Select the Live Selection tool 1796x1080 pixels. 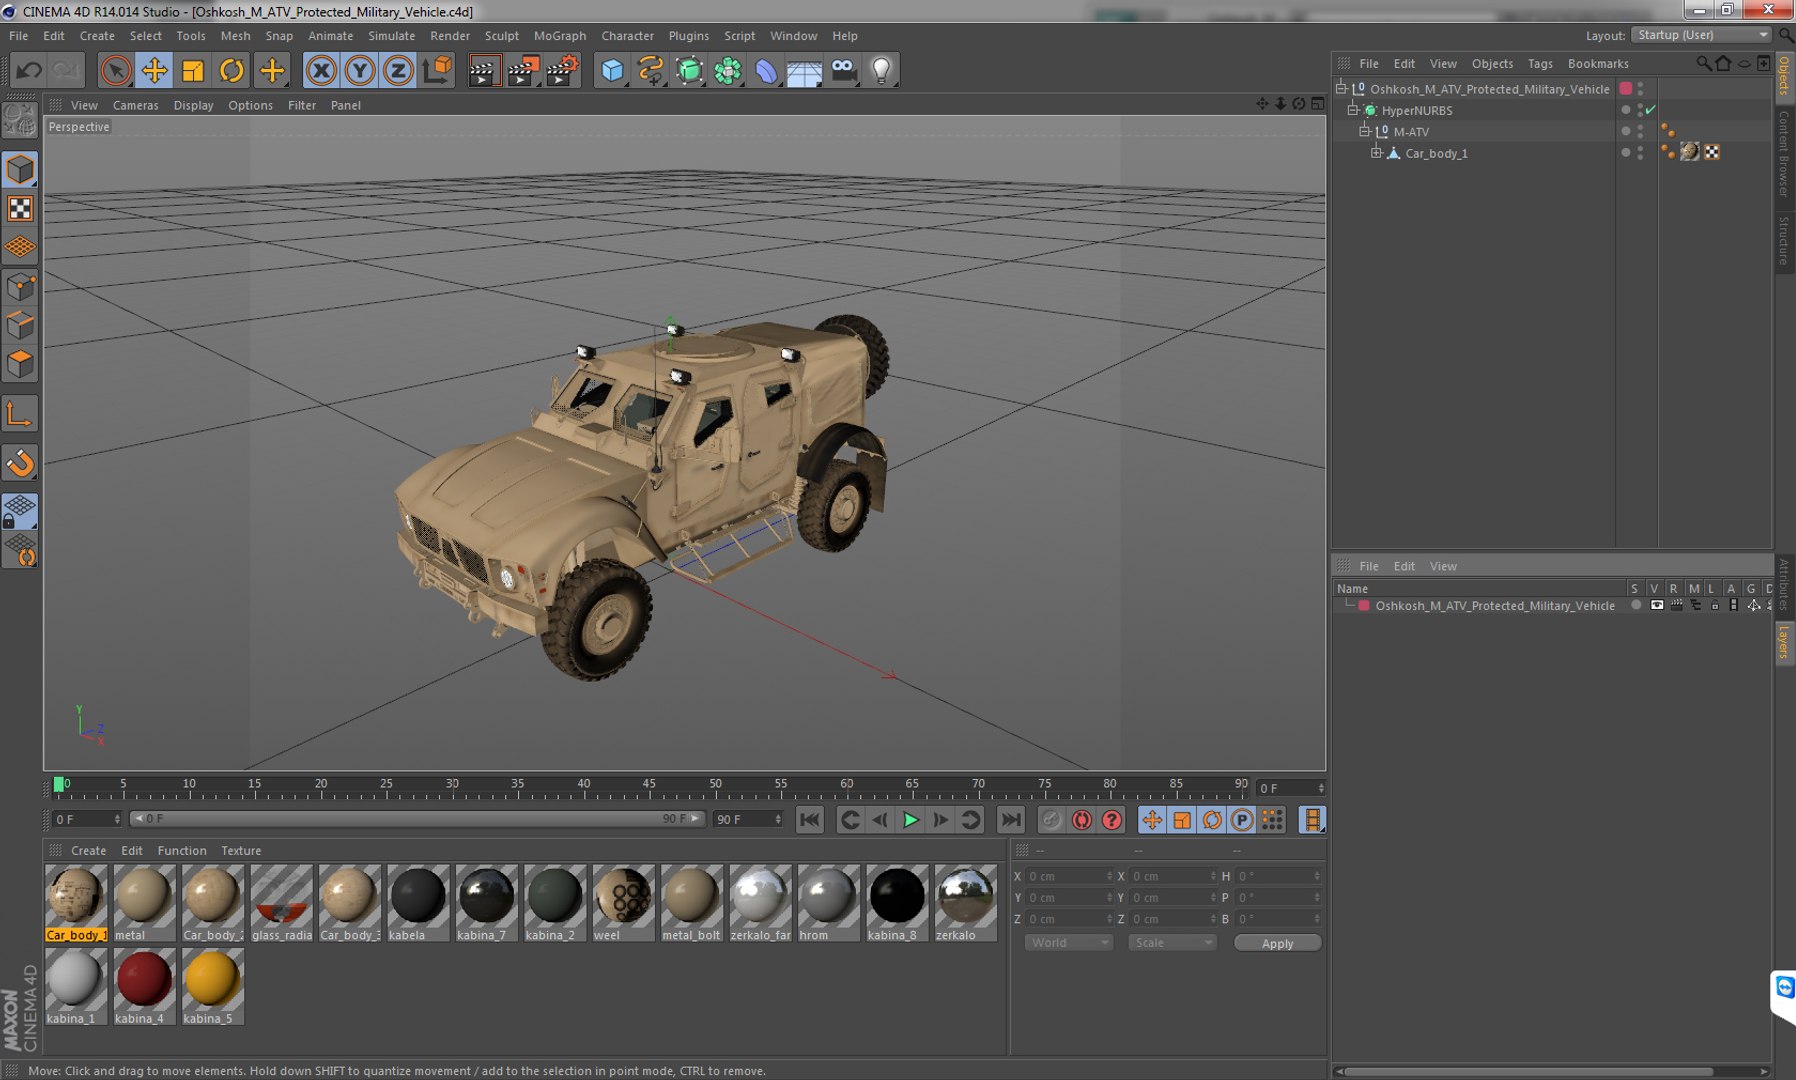[x=115, y=70]
